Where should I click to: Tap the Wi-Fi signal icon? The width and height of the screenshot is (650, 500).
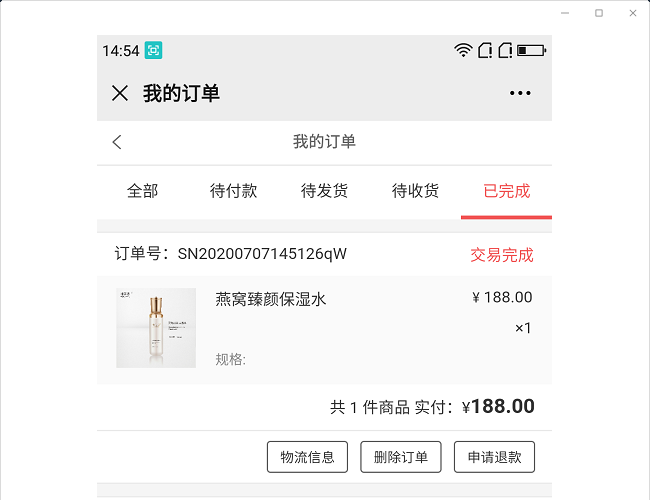click(463, 50)
